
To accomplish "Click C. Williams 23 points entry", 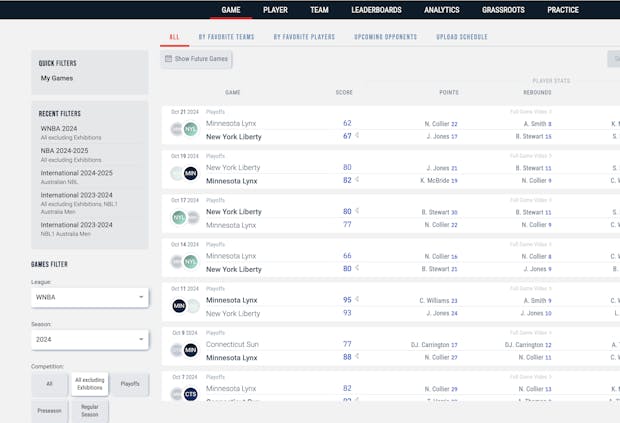I will (x=438, y=301).
